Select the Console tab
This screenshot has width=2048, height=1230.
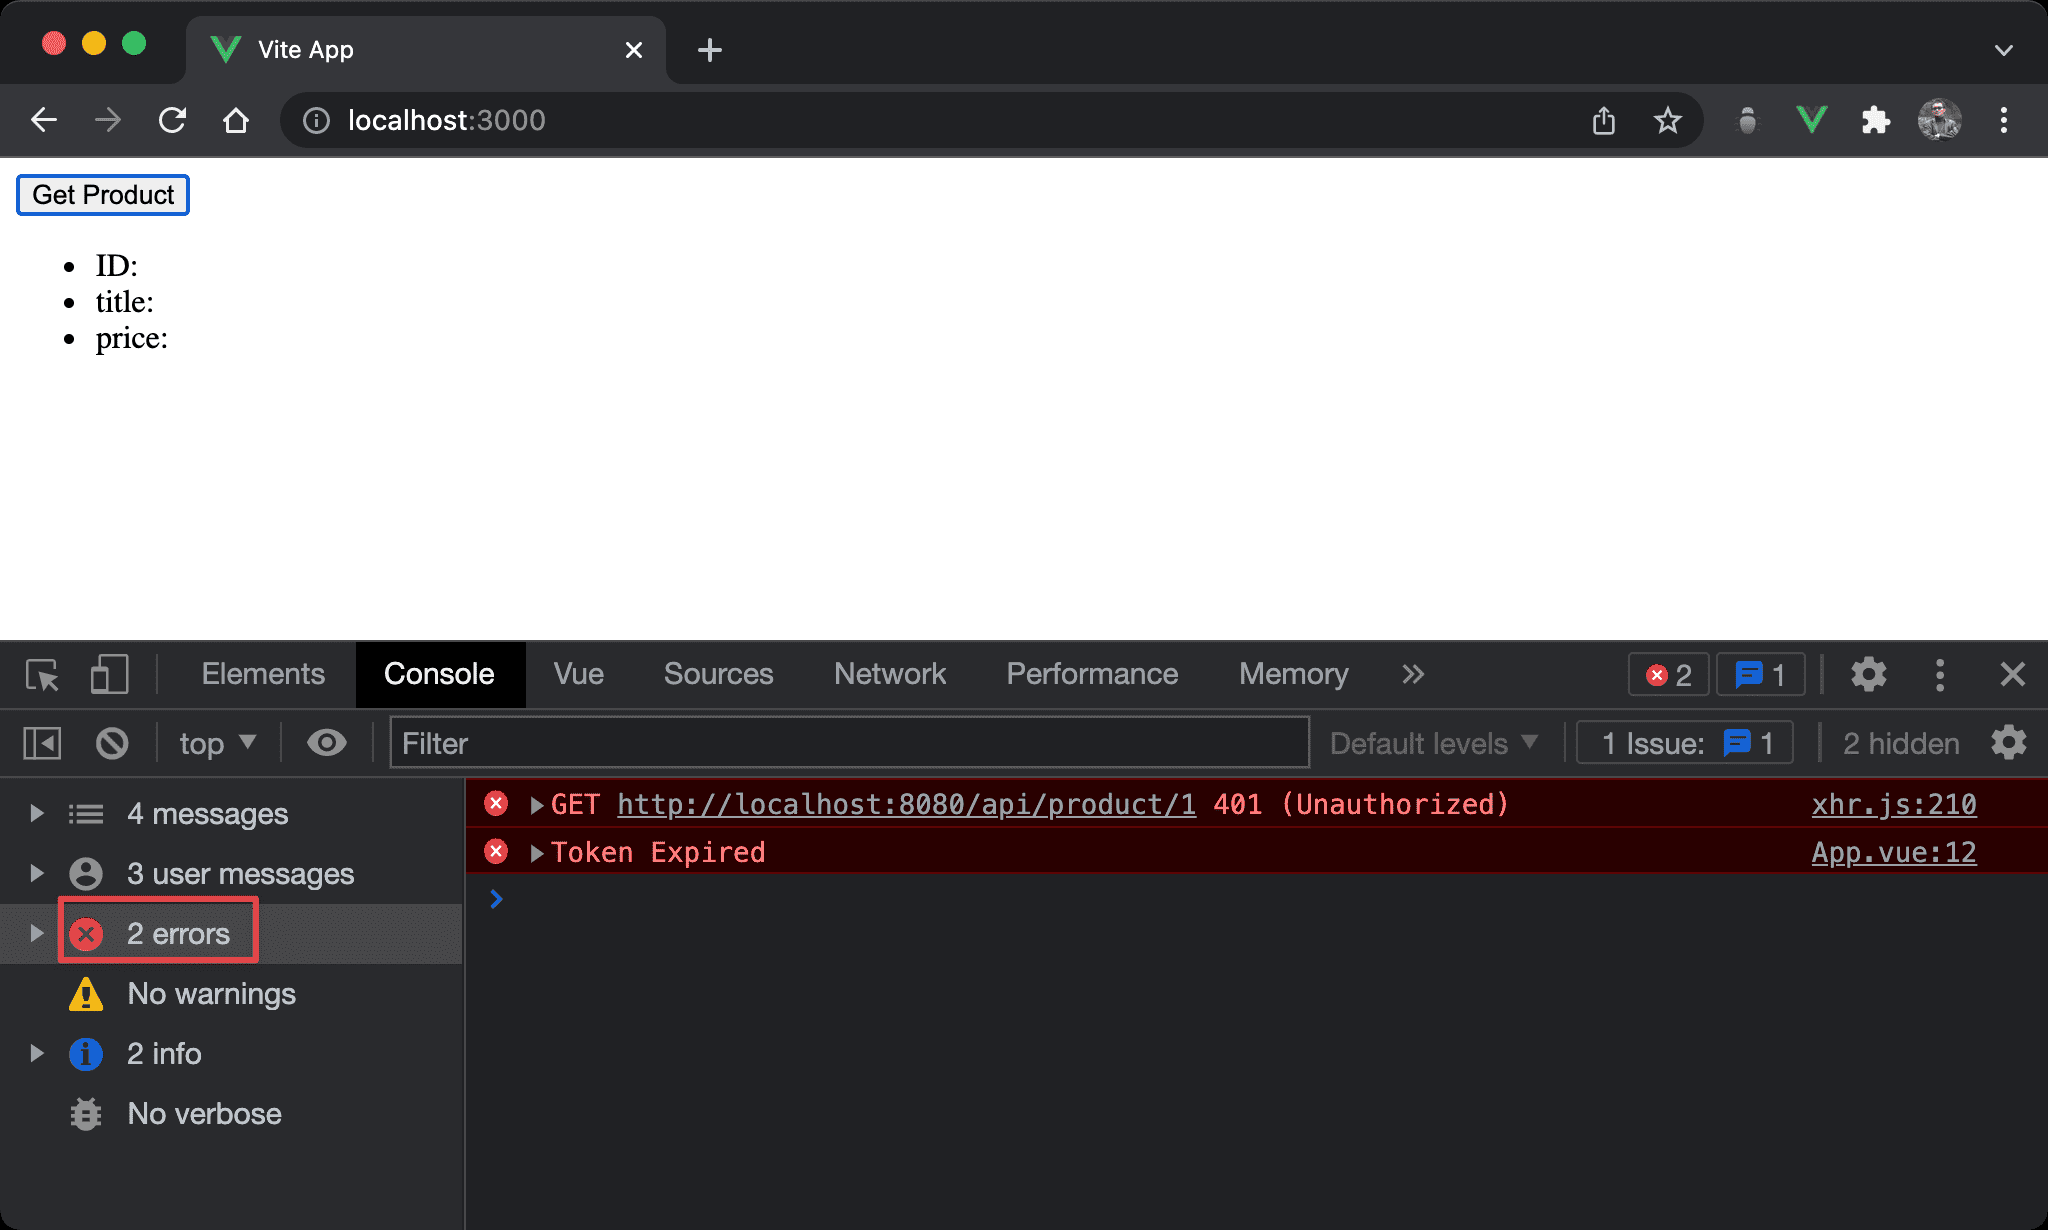tap(439, 674)
